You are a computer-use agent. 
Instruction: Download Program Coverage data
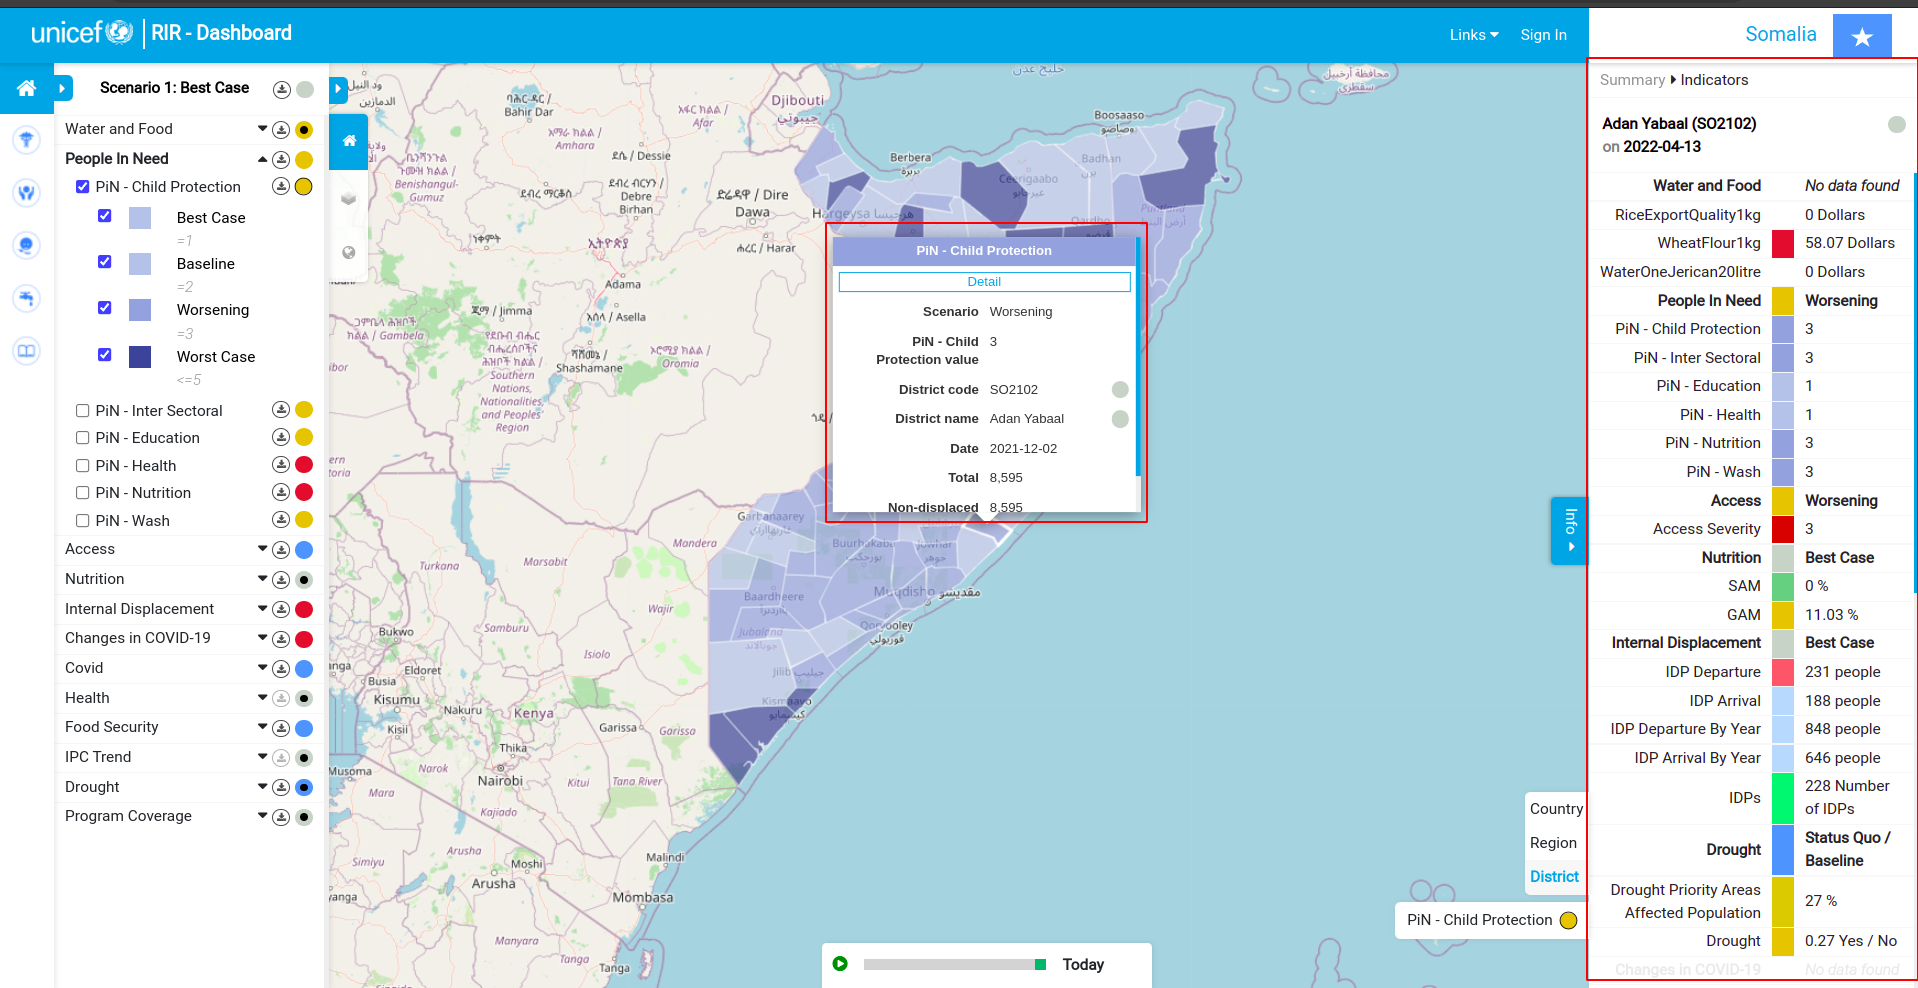(282, 817)
